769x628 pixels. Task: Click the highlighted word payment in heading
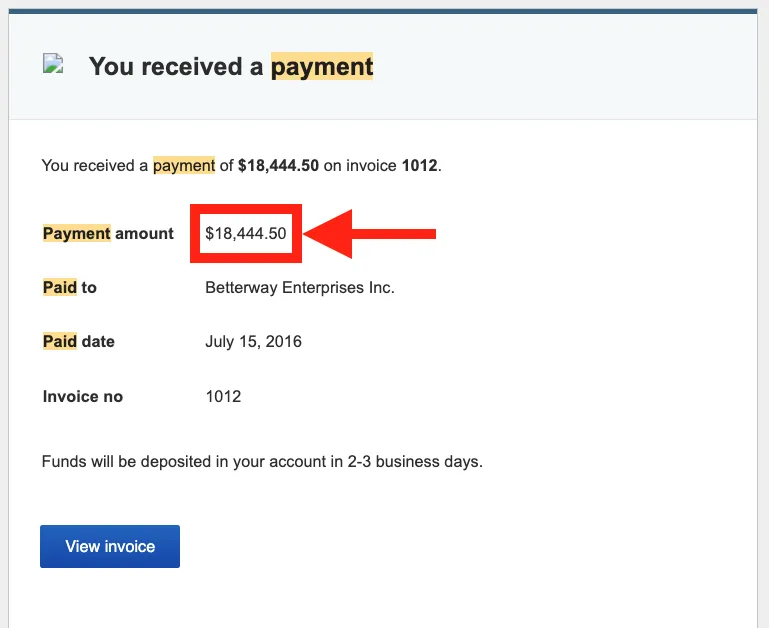click(x=322, y=66)
